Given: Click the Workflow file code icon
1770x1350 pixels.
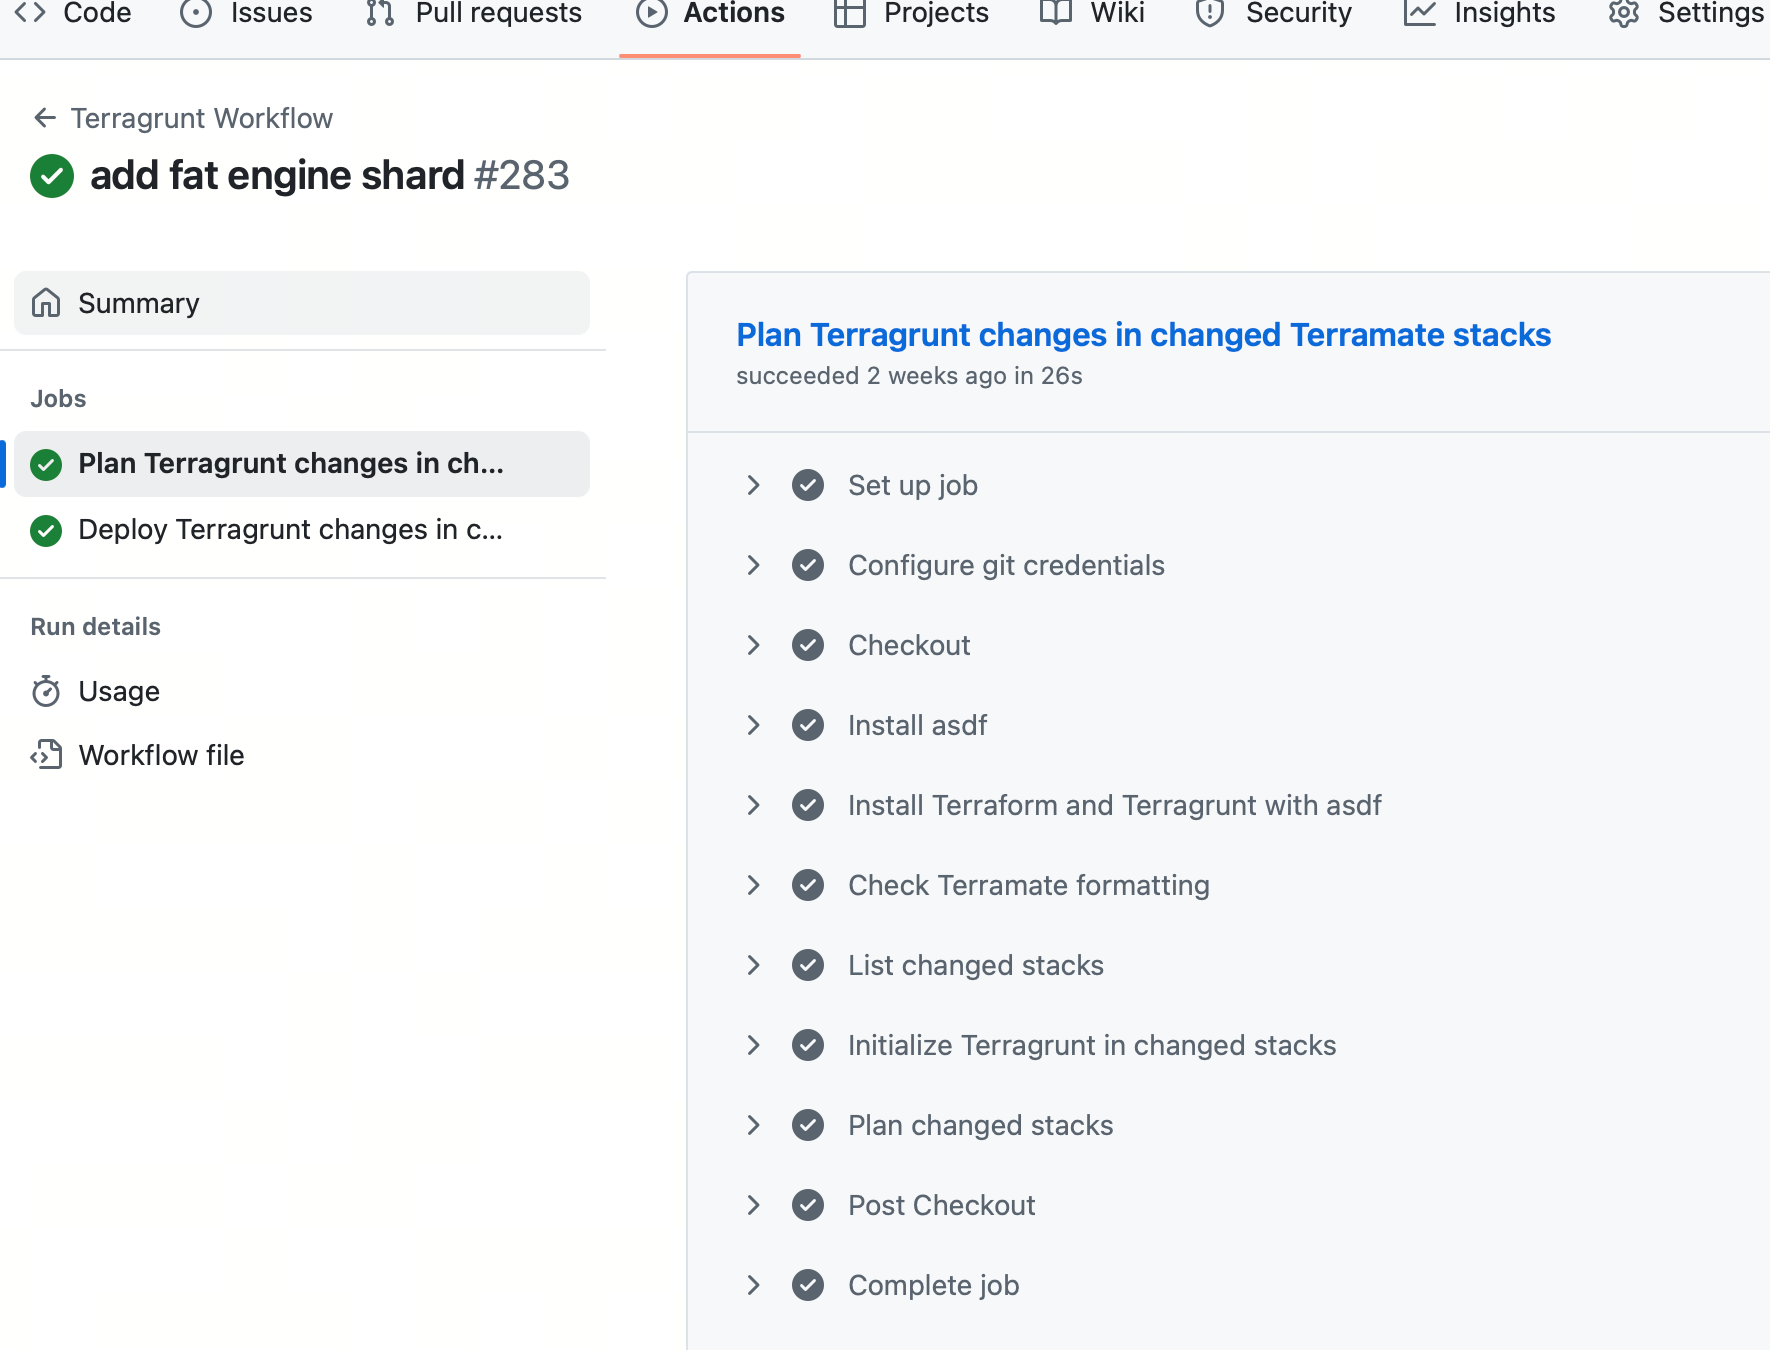Looking at the screenshot, I should (x=46, y=755).
